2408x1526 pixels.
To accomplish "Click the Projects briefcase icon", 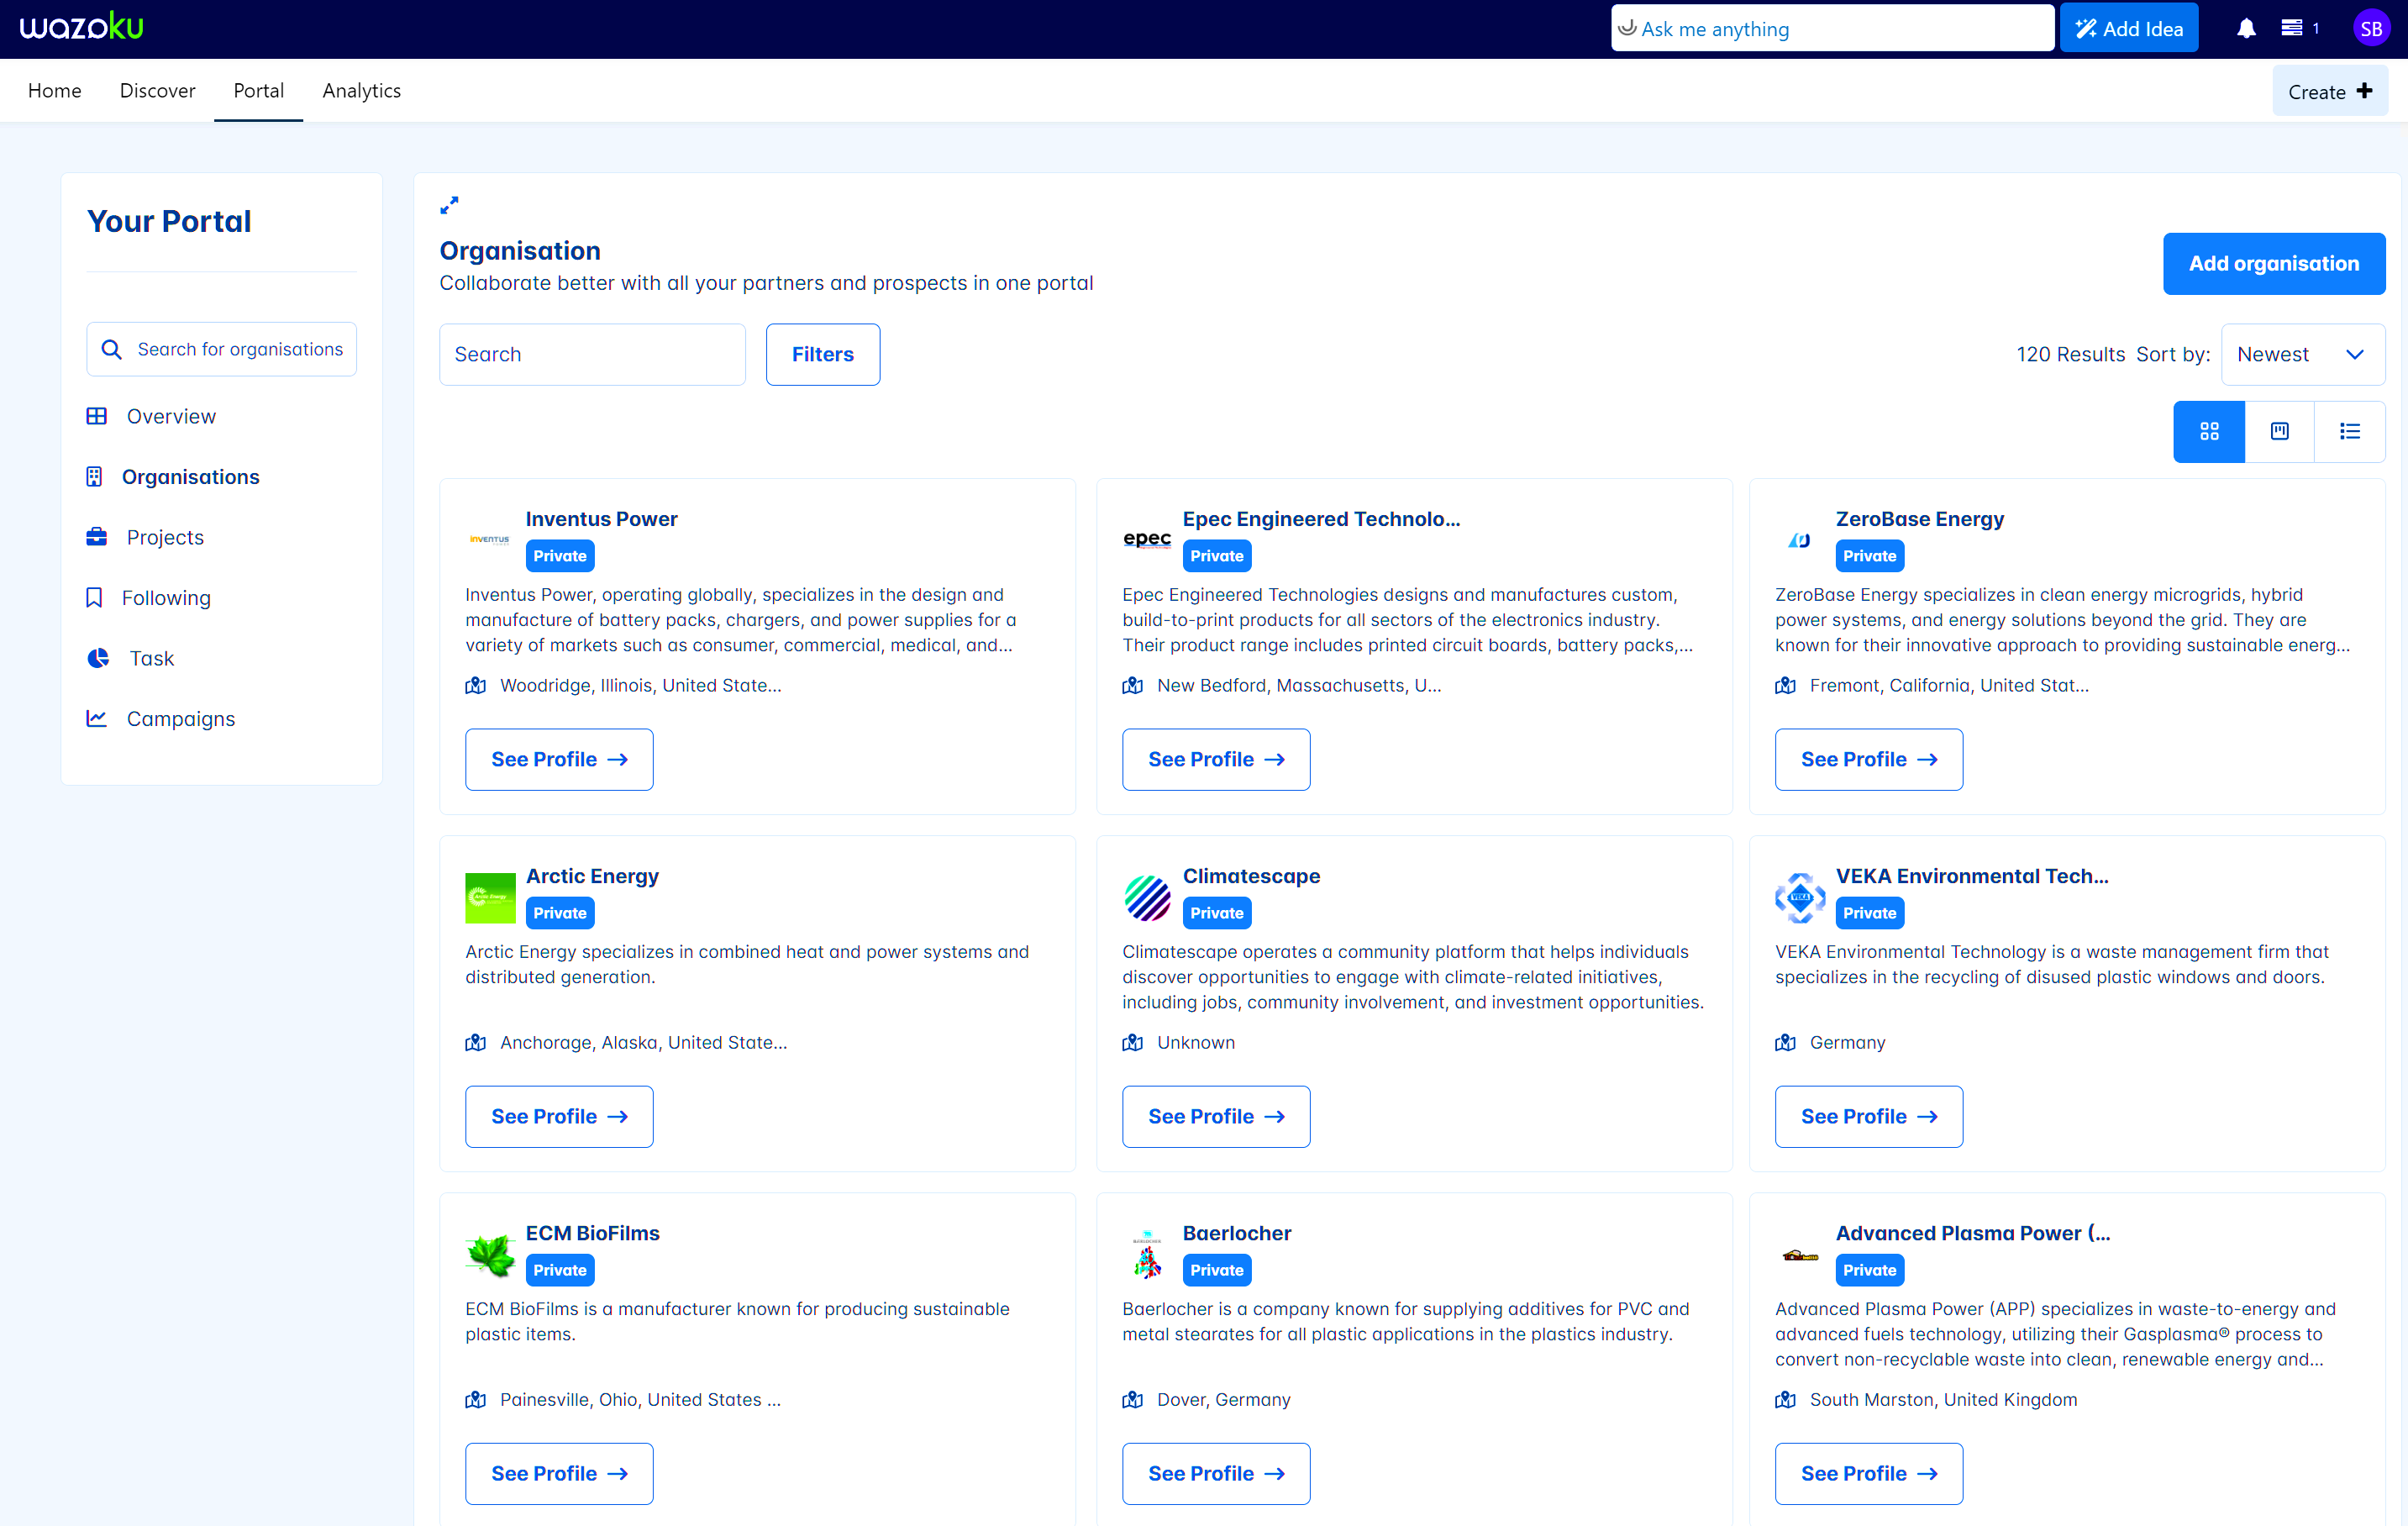I will [x=96, y=537].
